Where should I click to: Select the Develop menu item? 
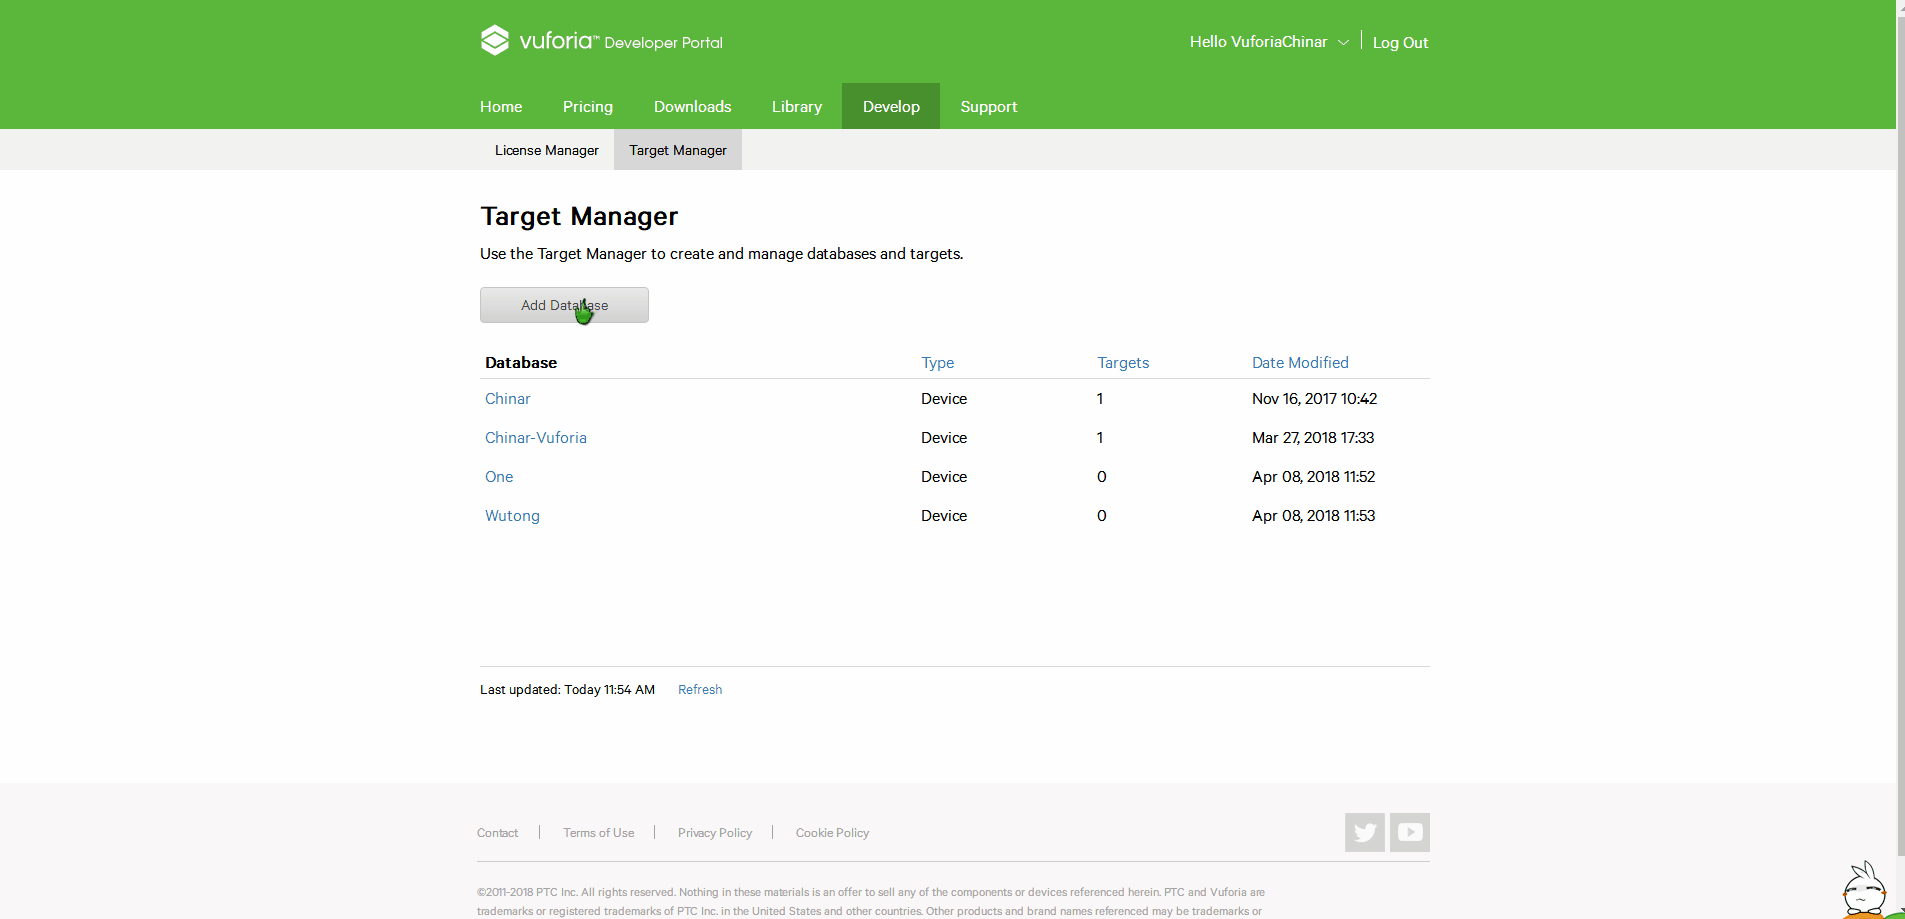pyautogui.click(x=891, y=106)
